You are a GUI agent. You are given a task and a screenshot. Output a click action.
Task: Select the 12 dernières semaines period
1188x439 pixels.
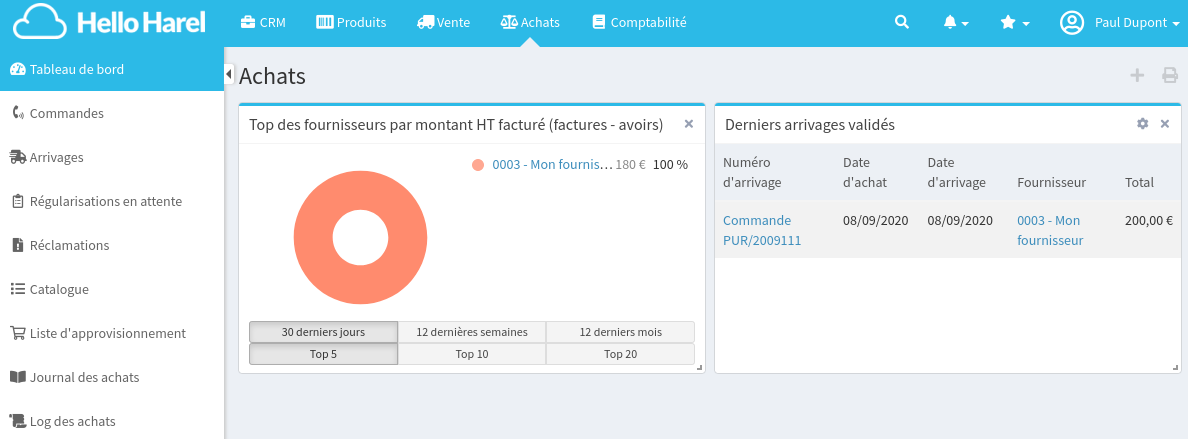[471, 332]
